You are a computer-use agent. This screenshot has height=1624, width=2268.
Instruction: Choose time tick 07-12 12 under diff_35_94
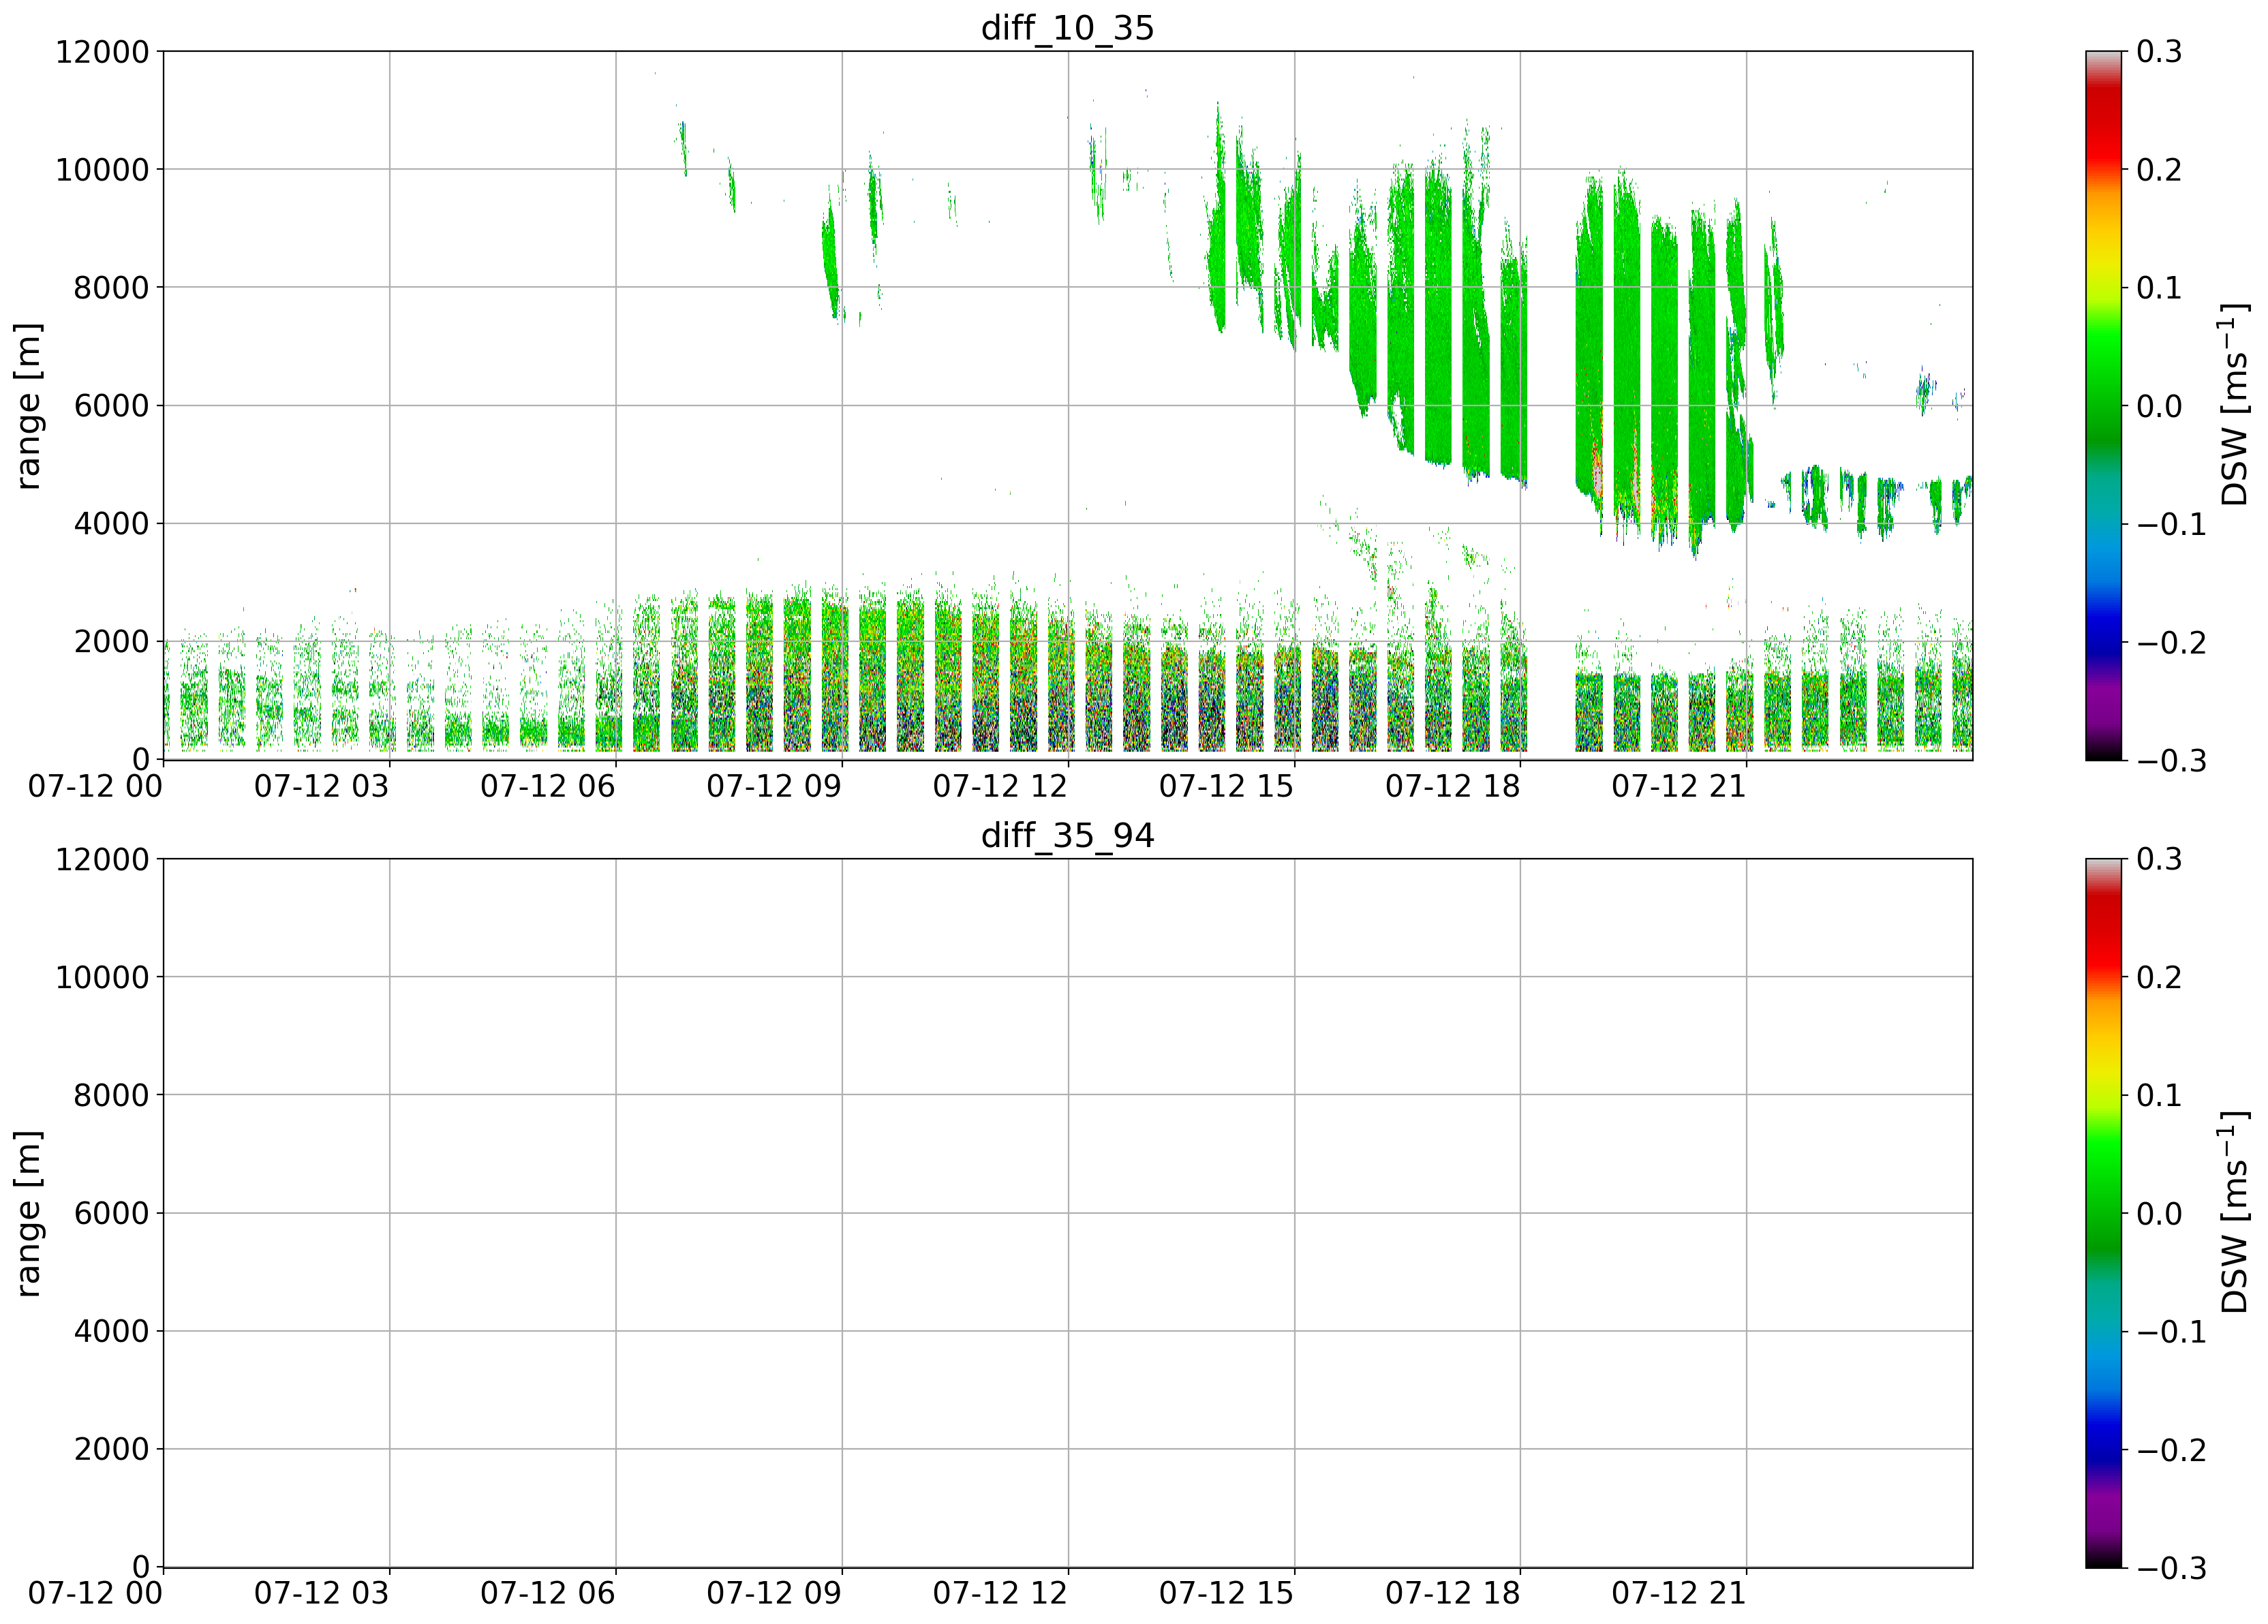click(x=1000, y=1594)
